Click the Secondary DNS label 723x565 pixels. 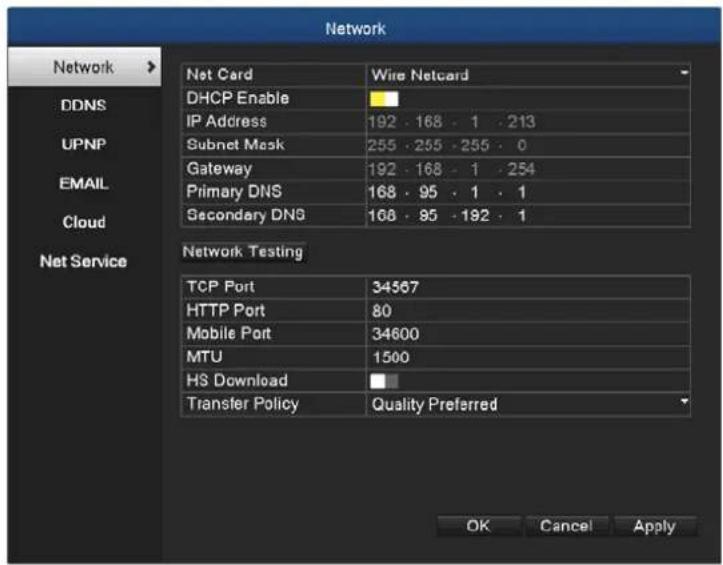[246, 215]
